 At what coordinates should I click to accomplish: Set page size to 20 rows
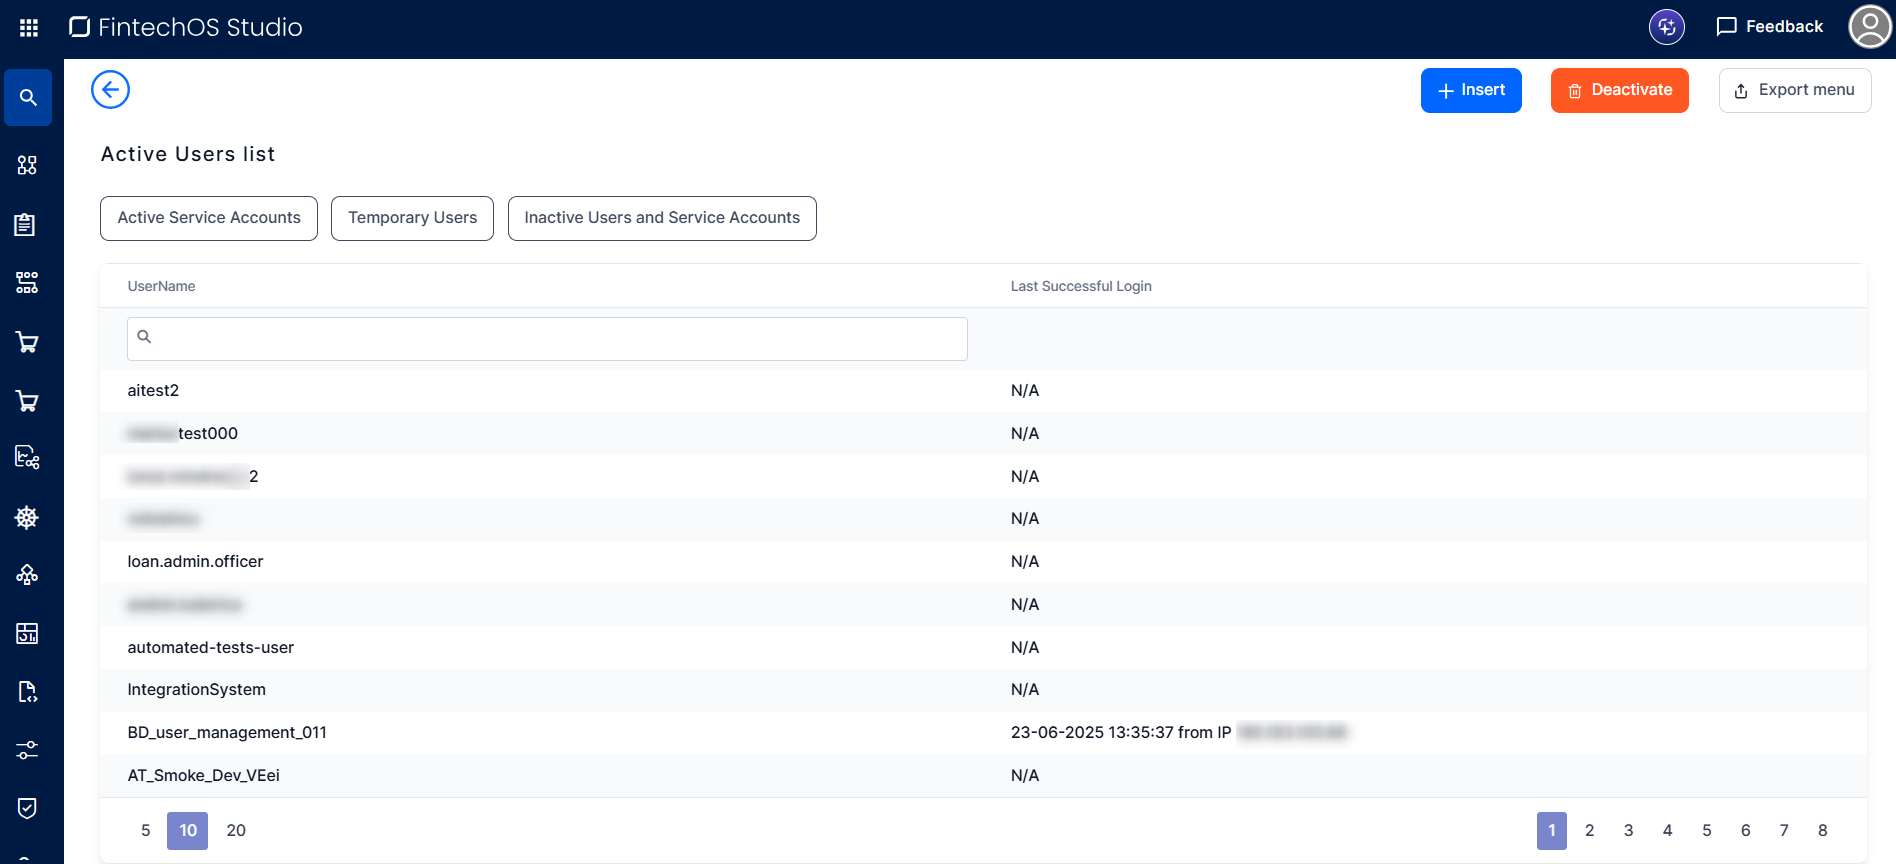click(x=236, y=831)
